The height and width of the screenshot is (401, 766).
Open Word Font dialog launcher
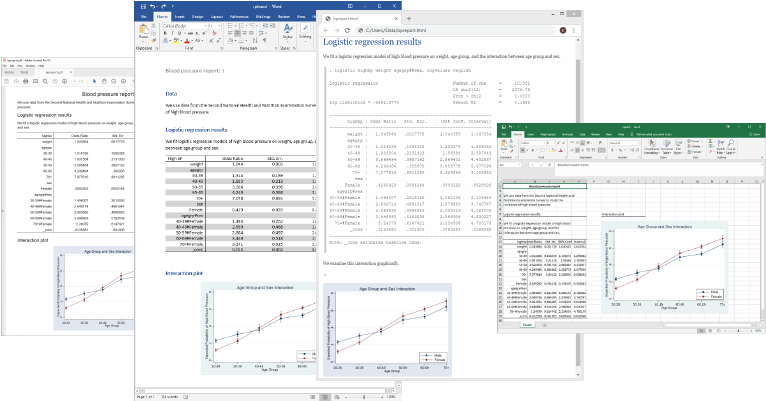(221, 48)
